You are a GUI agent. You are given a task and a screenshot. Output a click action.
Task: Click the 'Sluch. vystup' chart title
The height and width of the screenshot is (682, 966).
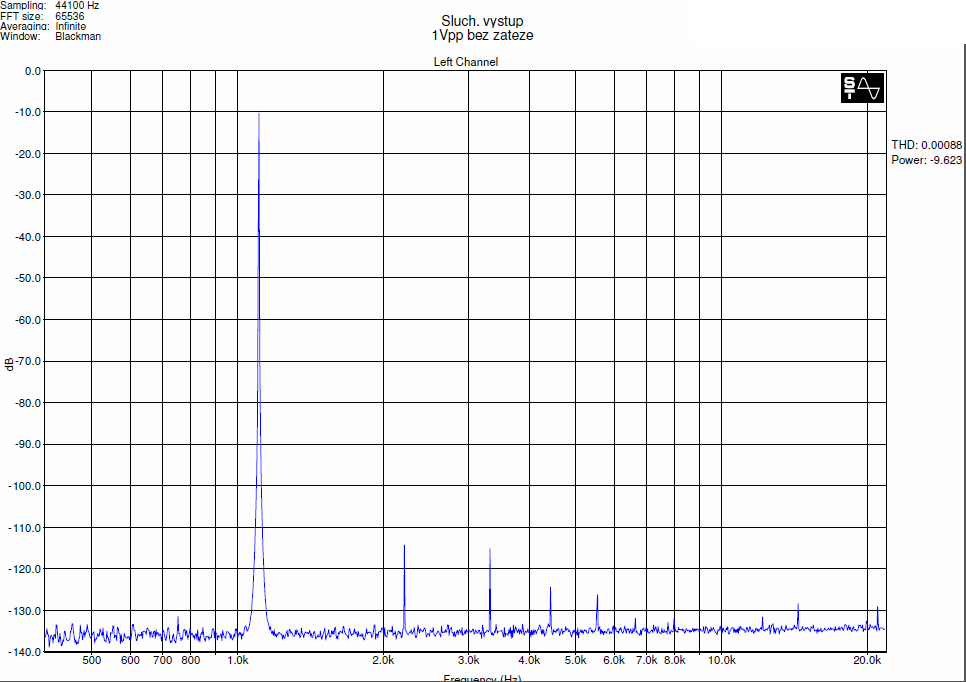click(482, 22)
